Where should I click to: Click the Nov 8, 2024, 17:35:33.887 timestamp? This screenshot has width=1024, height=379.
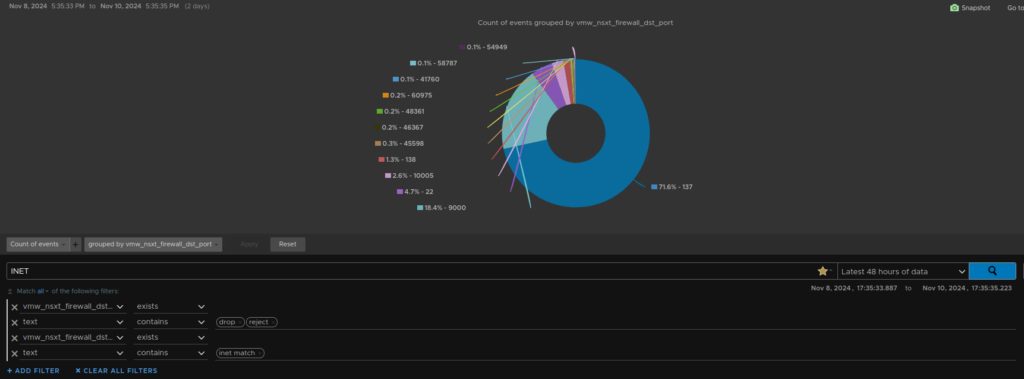pyautogui.click(x=854, y=288)
